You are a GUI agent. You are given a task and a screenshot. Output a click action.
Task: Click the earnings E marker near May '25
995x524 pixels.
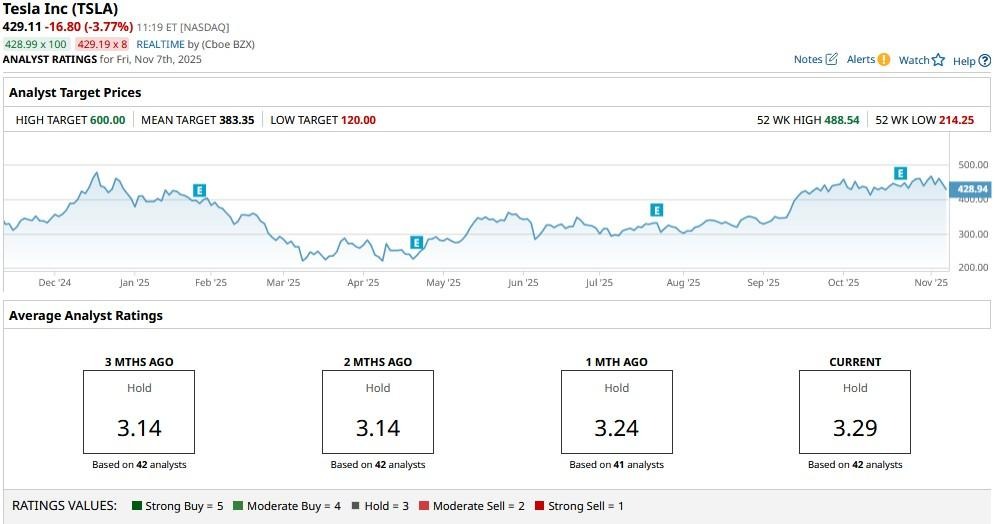(x=416, y=242)
